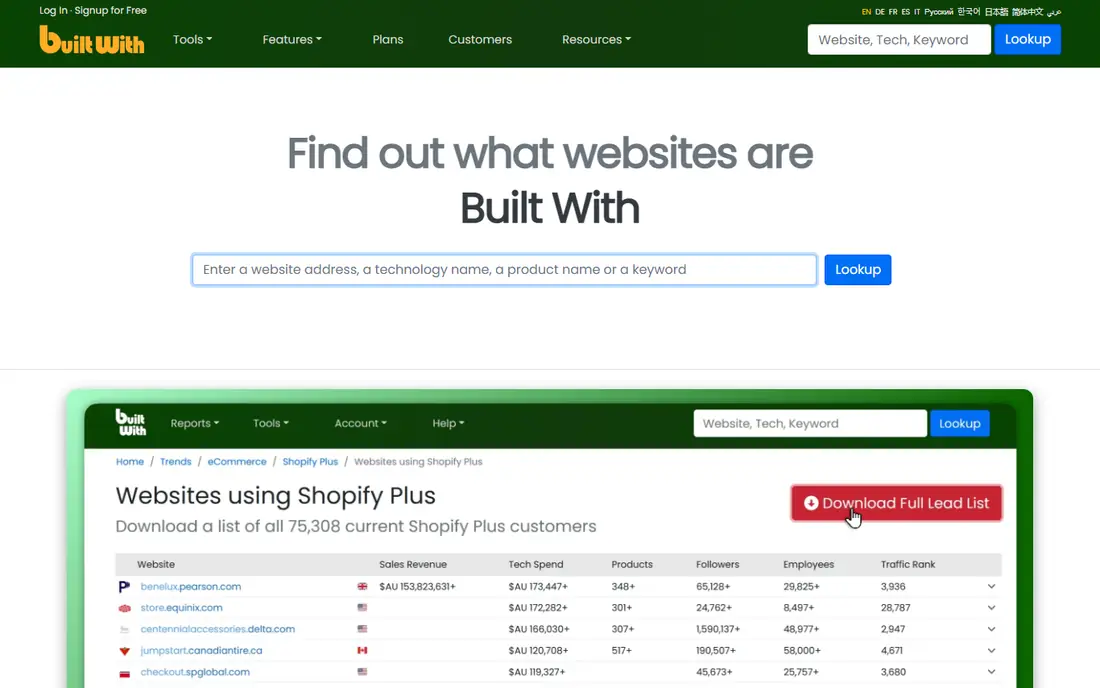Open the Resources dropdown menu

click(596, 39)
